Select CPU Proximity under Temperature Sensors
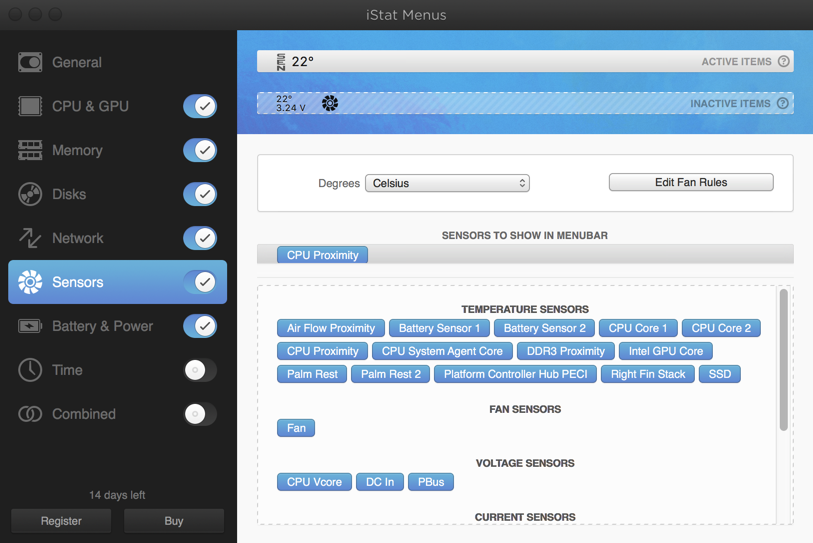 click(x=323, y=351)
